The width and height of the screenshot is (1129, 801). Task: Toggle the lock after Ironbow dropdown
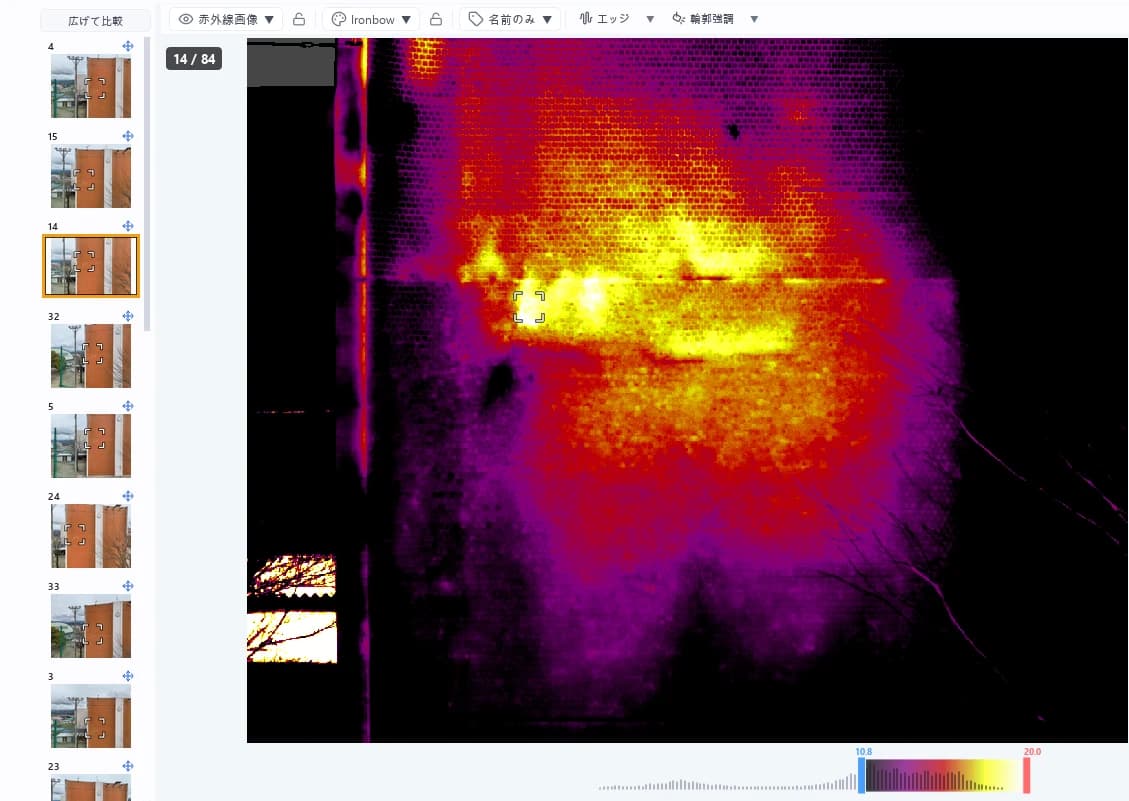point(436,19)
